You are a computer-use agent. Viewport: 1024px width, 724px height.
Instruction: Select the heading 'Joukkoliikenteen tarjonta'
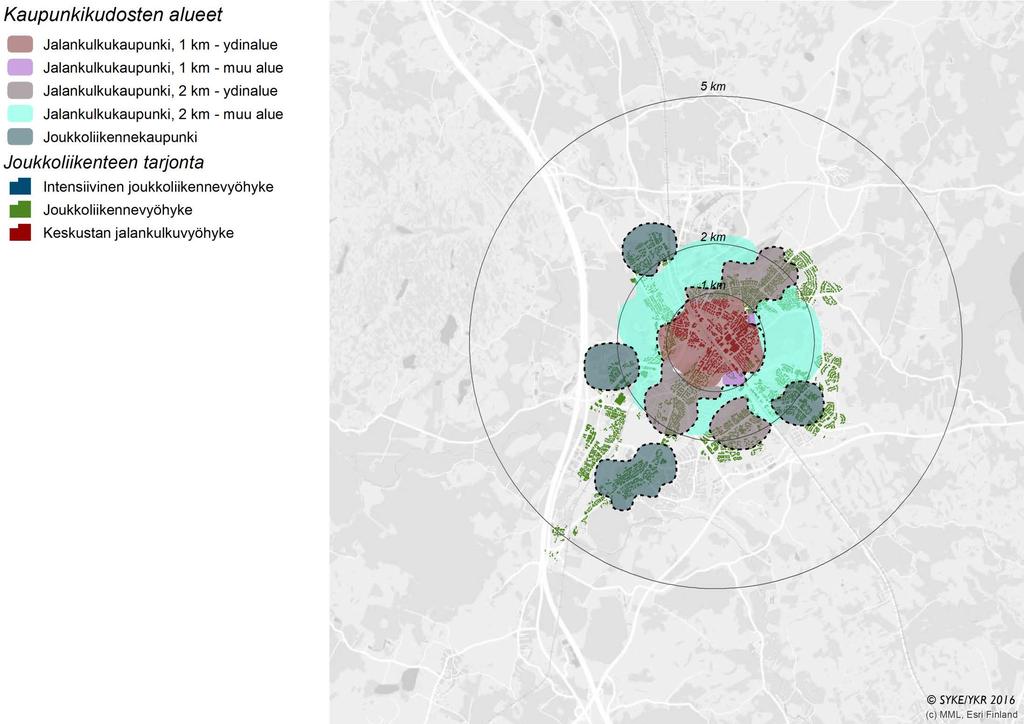coord(104,162)
